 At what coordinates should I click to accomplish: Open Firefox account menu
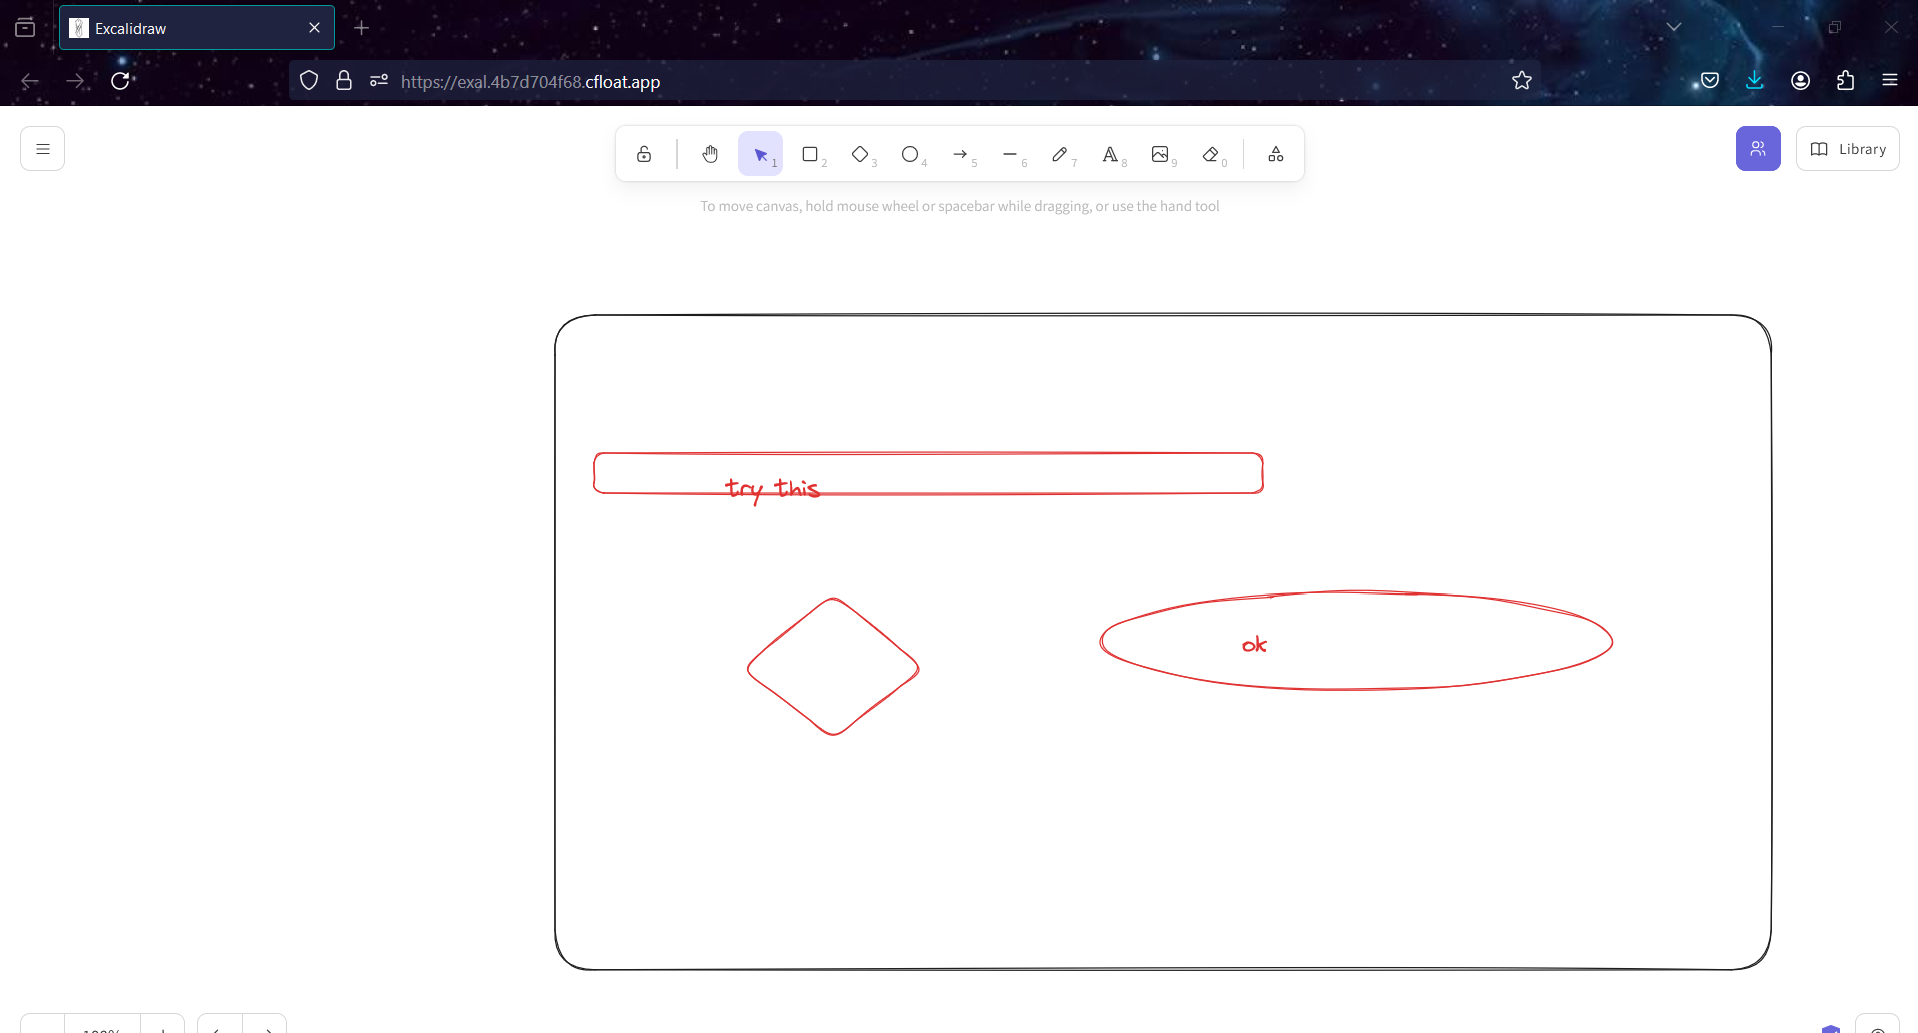pyautogui.click(x=1801, y=81)
